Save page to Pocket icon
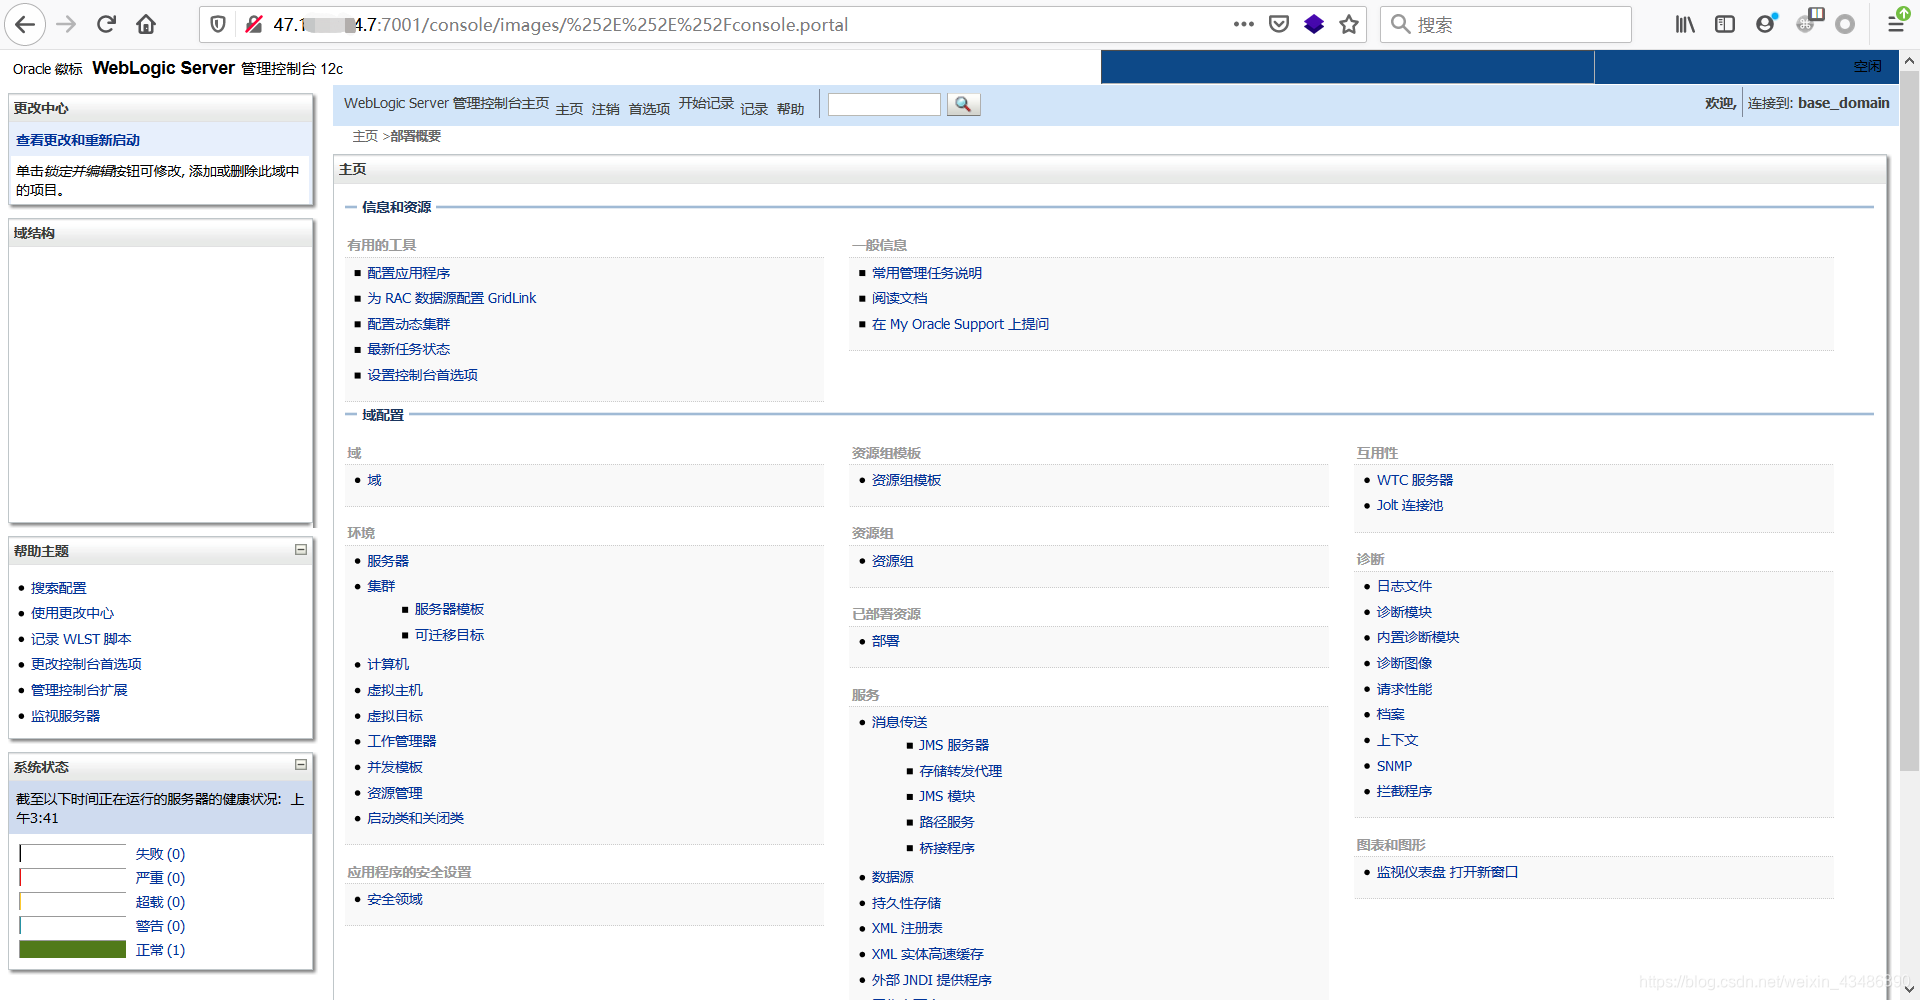 click(1279, 24)
